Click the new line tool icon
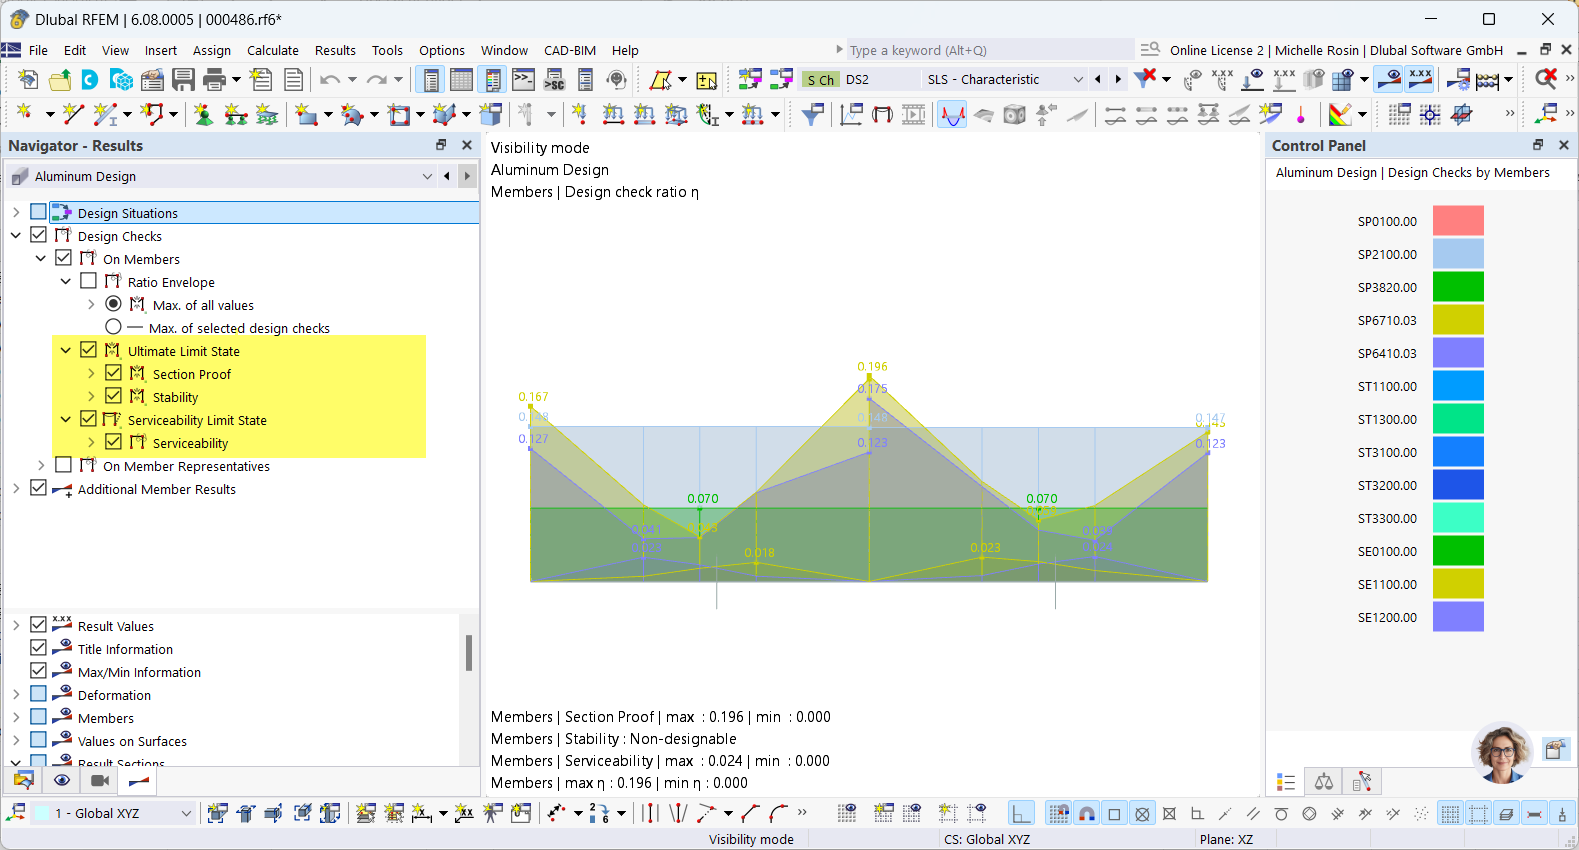1579x850 pixels. tap(73, 115)
